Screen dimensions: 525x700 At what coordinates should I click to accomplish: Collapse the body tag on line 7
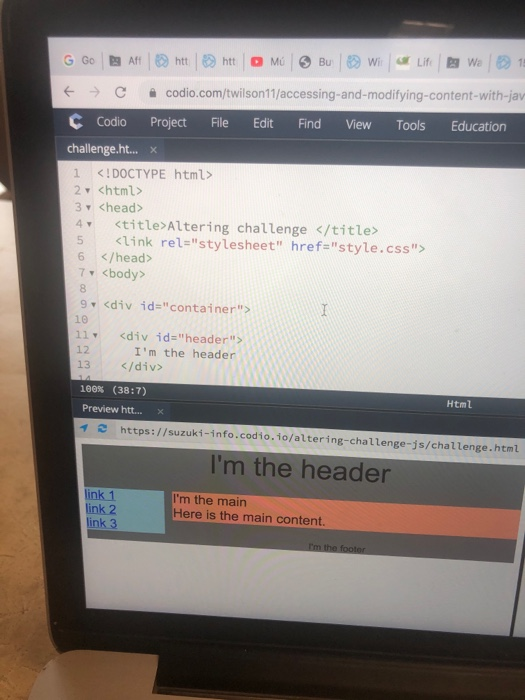92,273
